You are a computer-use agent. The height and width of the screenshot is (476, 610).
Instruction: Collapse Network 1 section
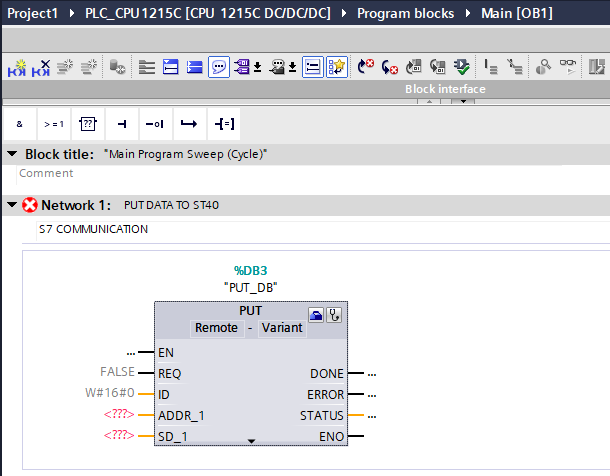[x=12, y=204]
